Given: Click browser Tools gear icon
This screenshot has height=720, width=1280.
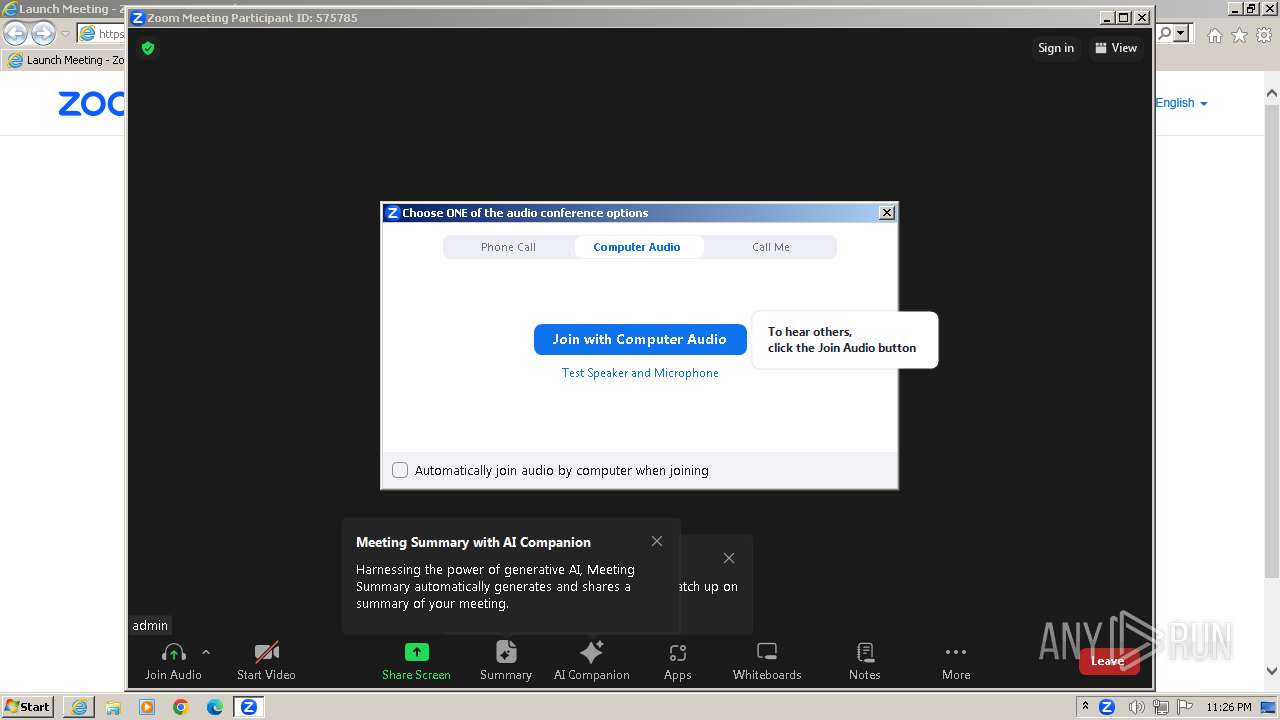Looking at the screenshot, I should click(1264, 35).
